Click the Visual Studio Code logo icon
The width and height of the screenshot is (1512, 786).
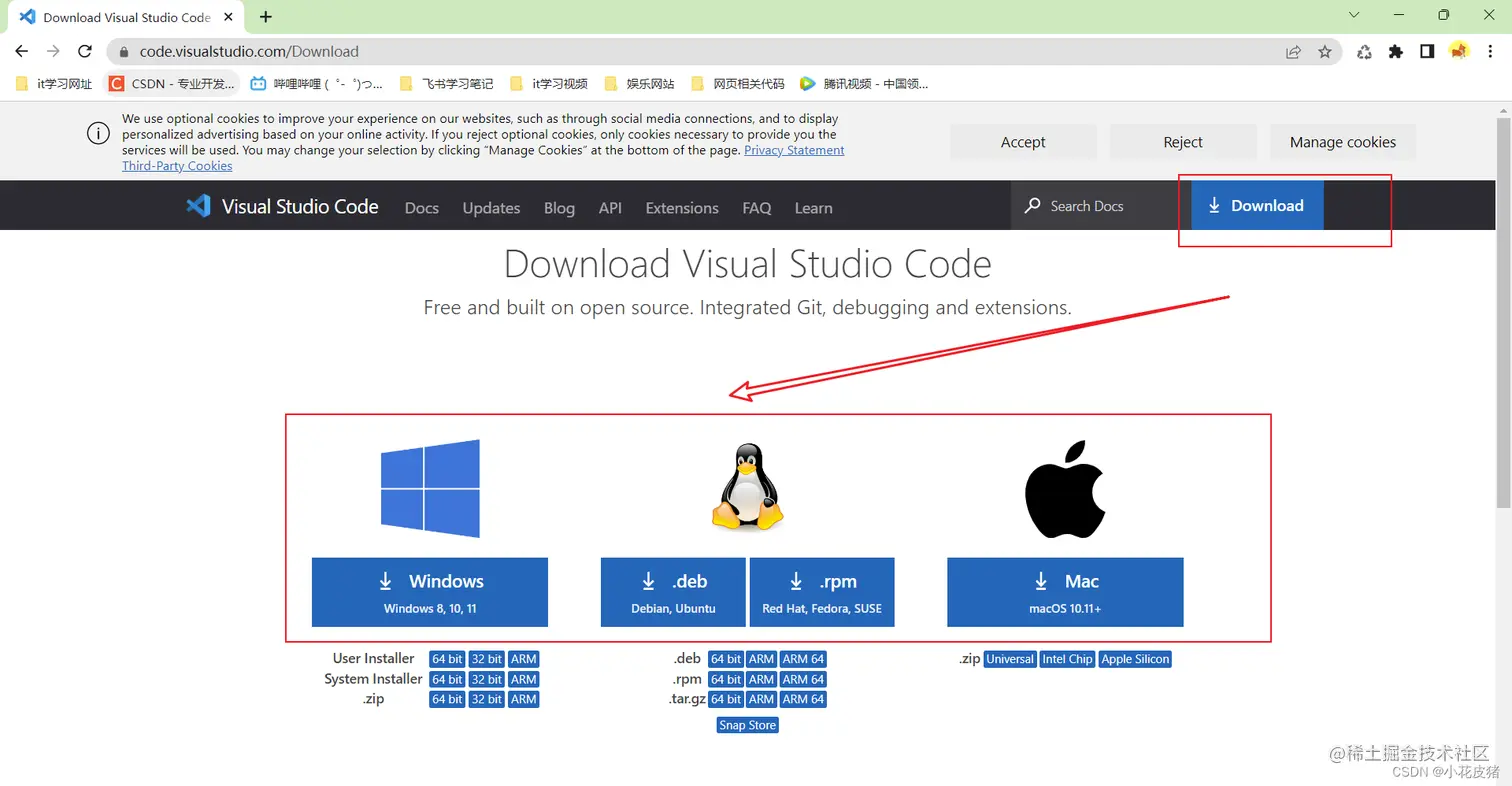pos(198,207)
